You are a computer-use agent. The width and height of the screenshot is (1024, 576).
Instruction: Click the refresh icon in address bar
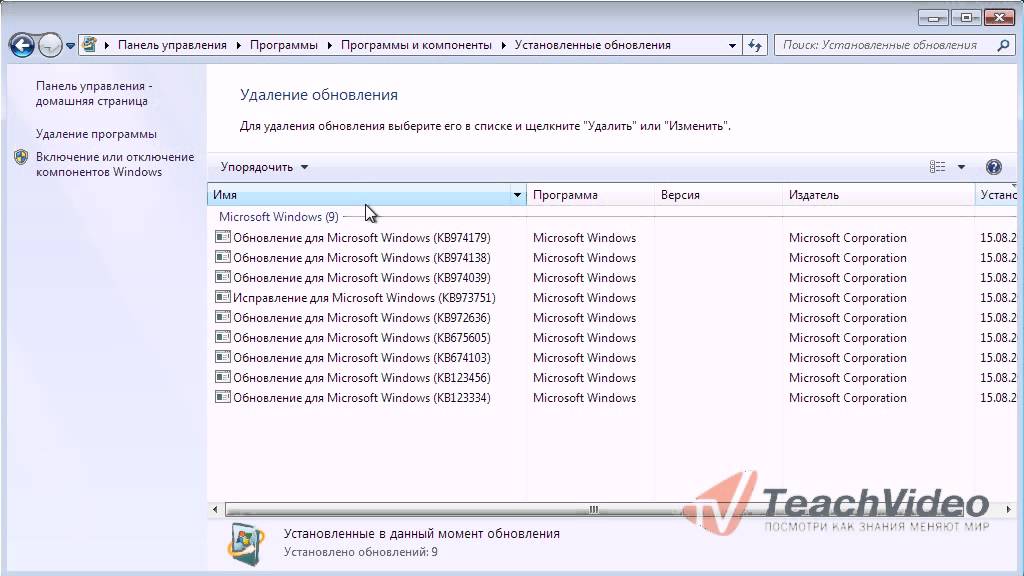(755, 44)
